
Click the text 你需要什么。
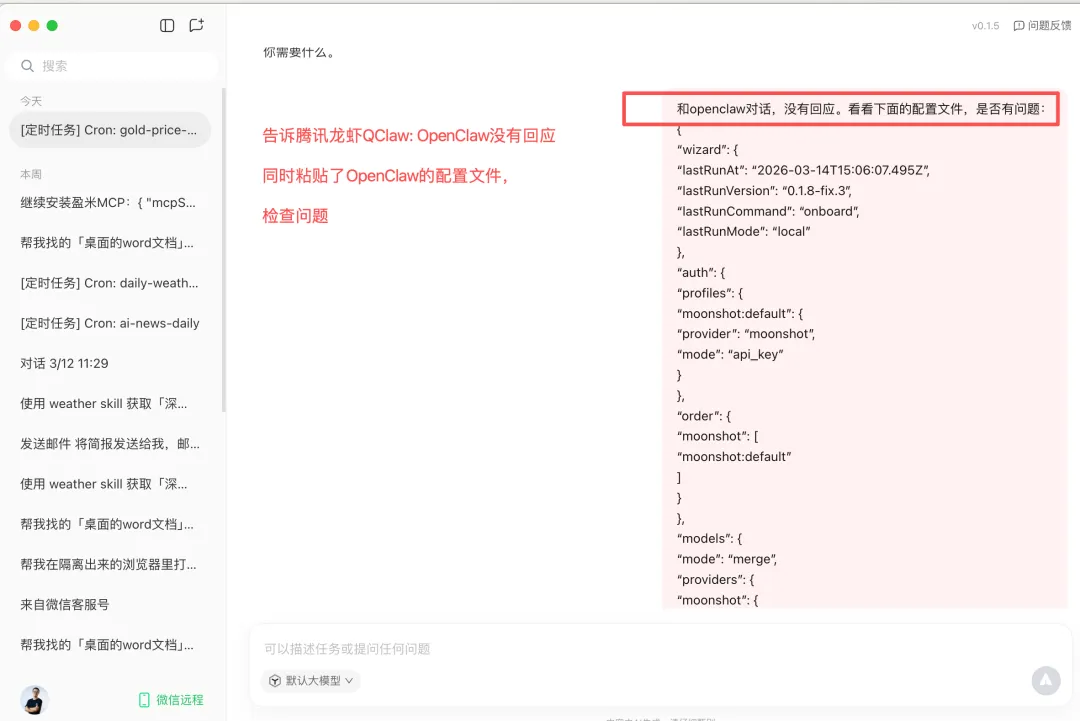pos(299,52)
